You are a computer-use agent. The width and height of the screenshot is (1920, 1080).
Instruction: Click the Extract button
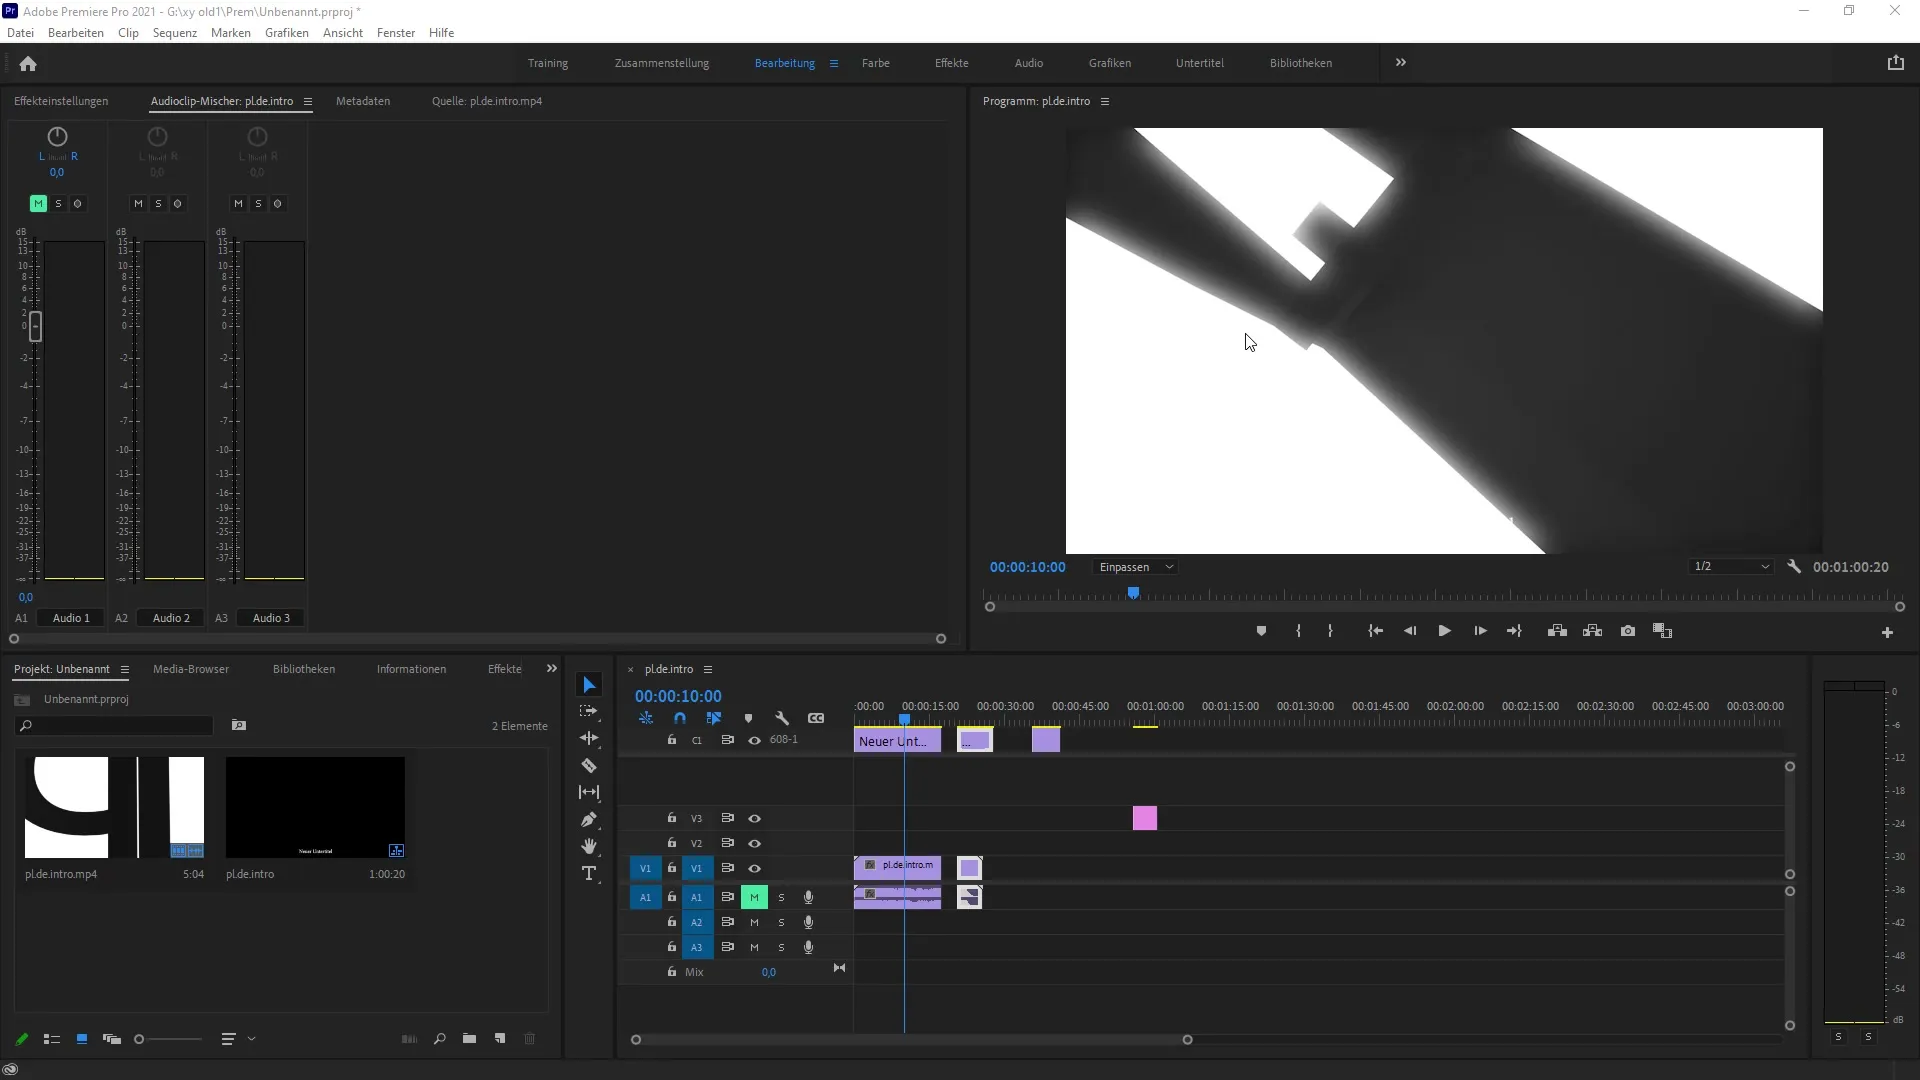click(x=1592, y=631)
